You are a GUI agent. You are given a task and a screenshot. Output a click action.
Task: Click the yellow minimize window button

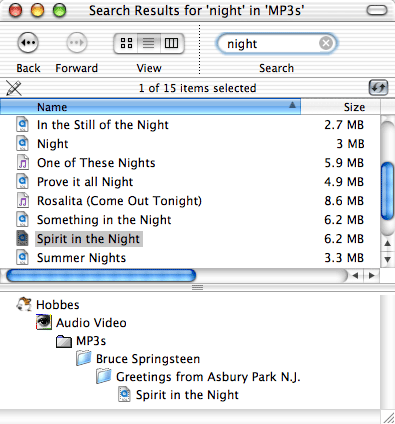[x=37, y=10]
